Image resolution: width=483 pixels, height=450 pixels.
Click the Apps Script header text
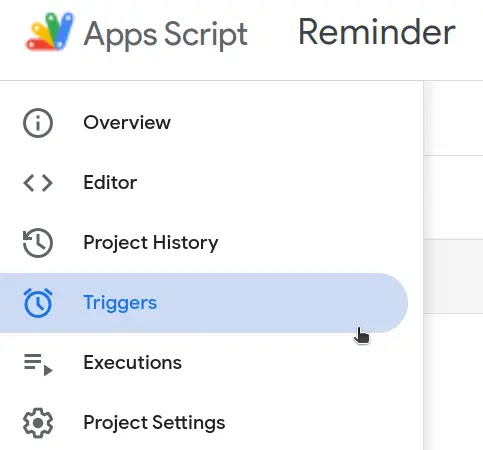tap(166, 35)
